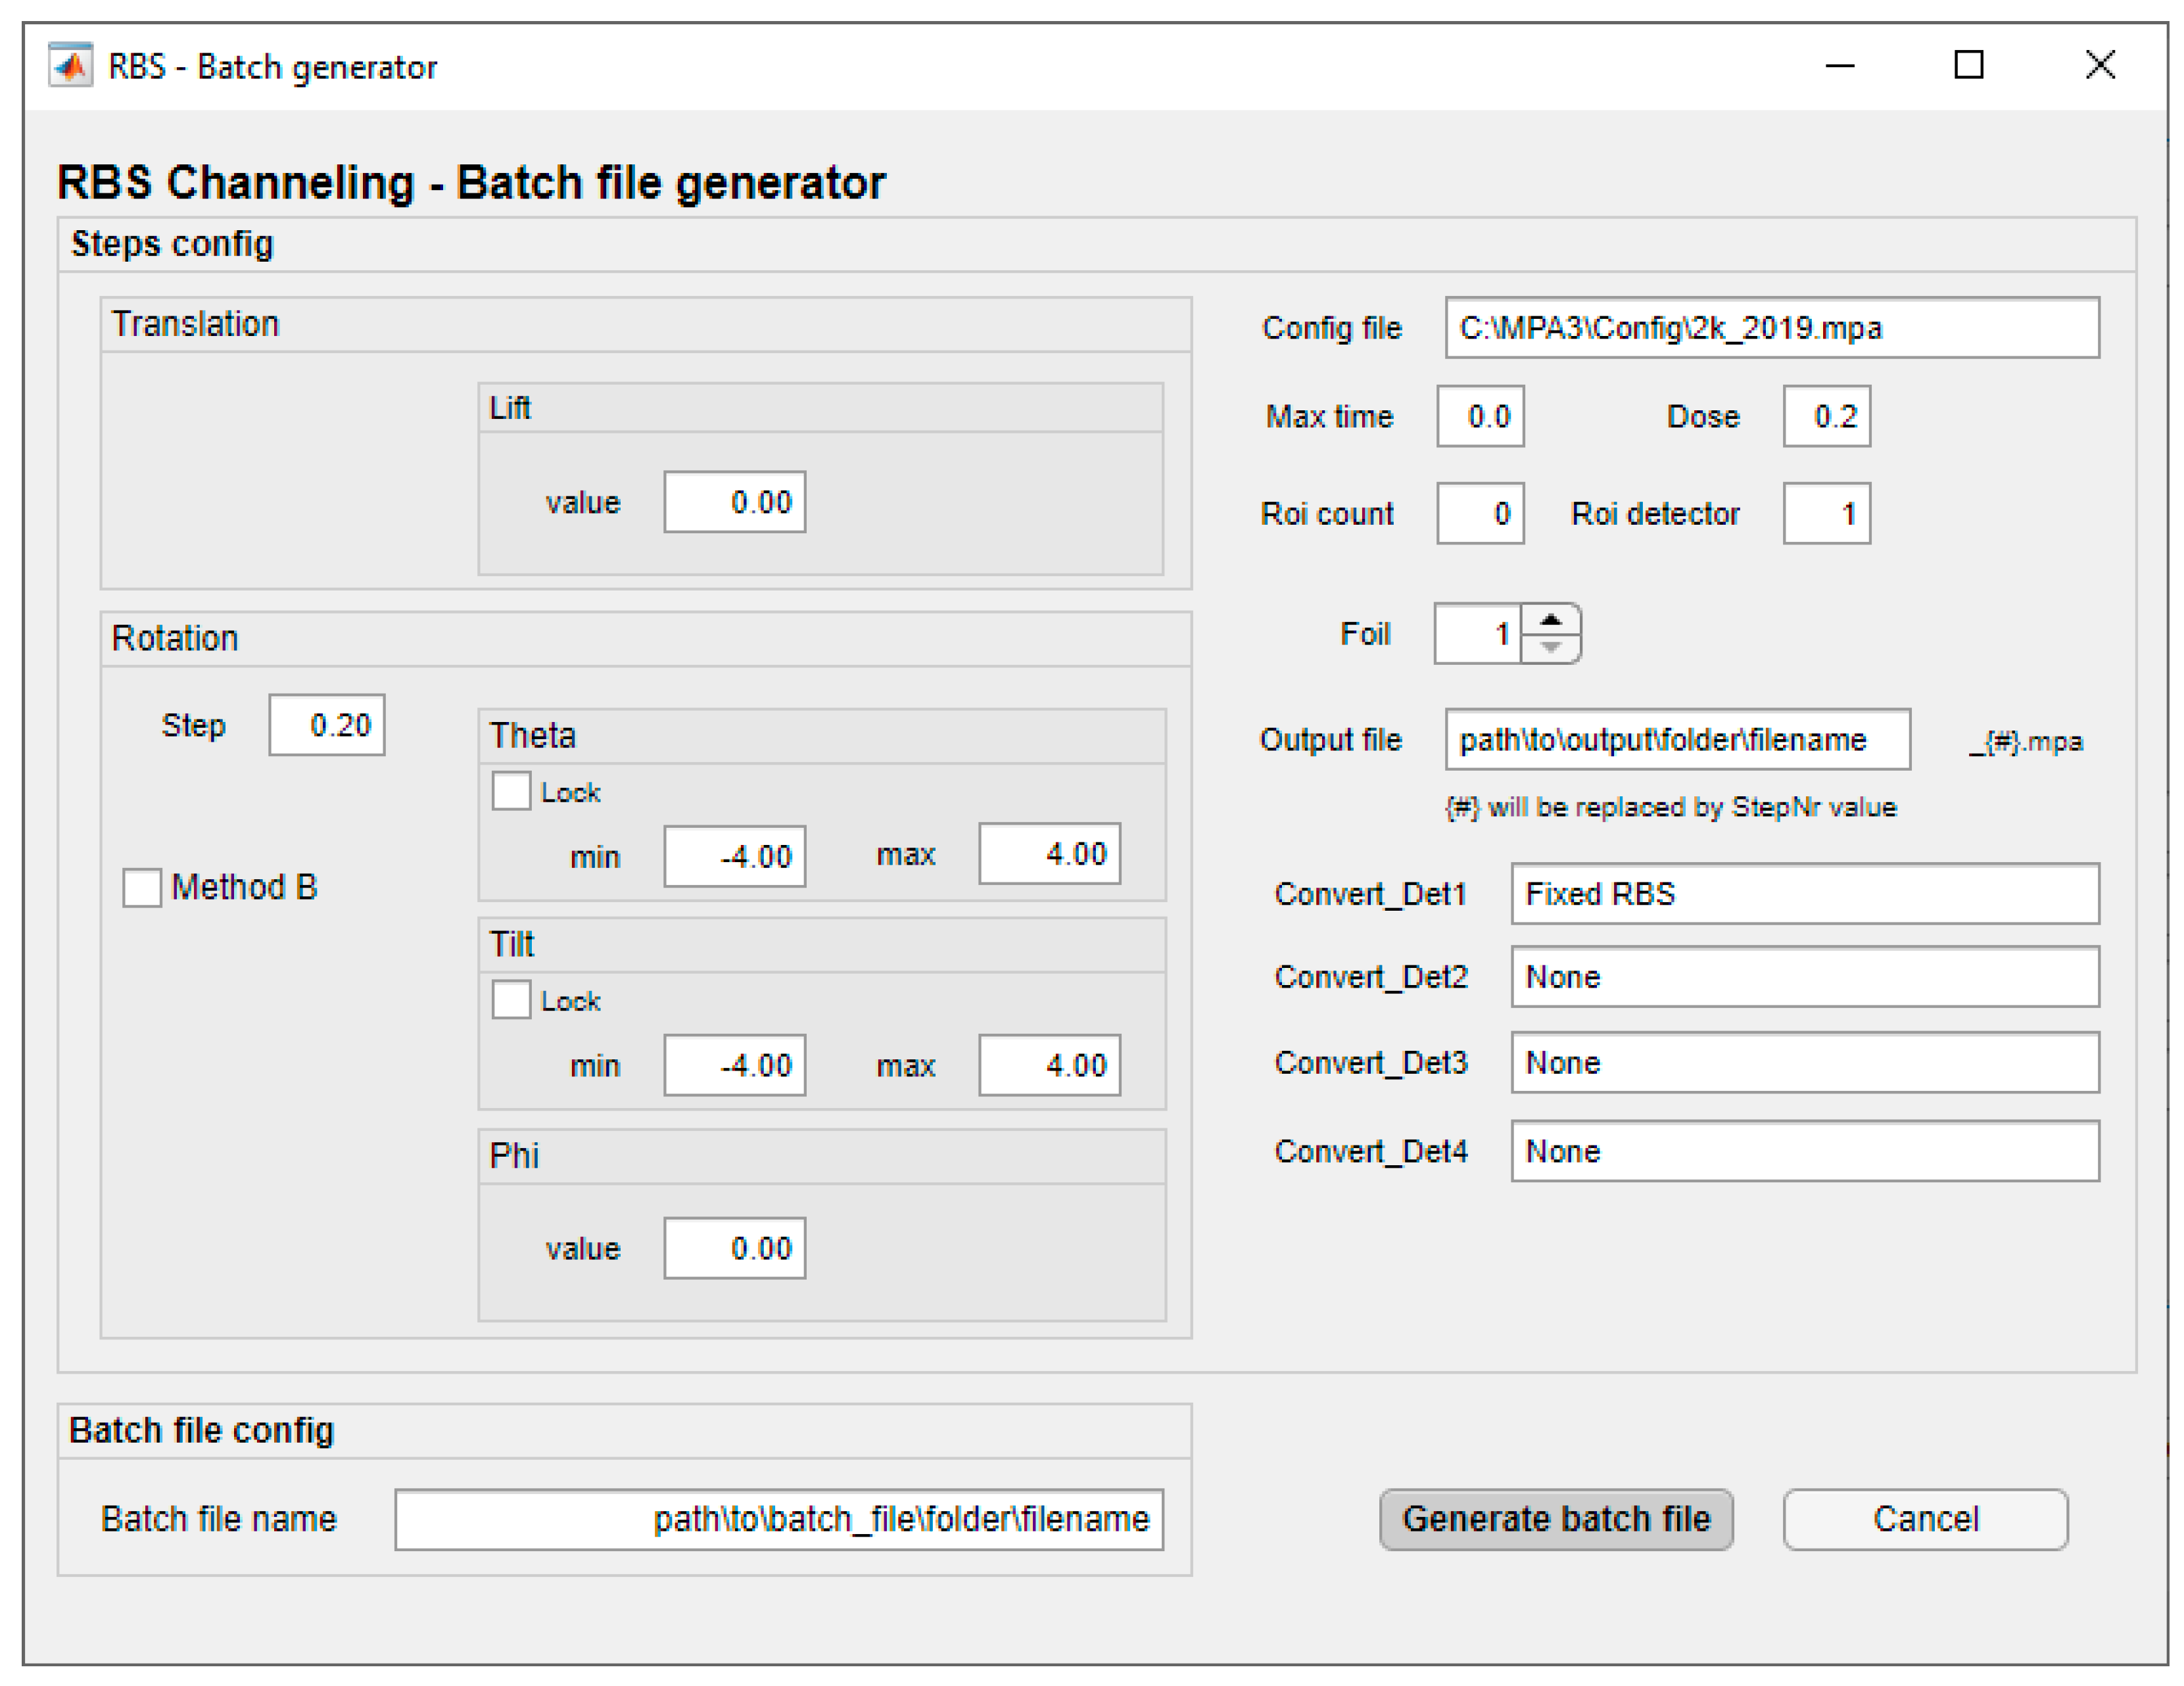Maximize the Batch generator window
The image size is (2184, 1686).
(x=1968, y=66)
